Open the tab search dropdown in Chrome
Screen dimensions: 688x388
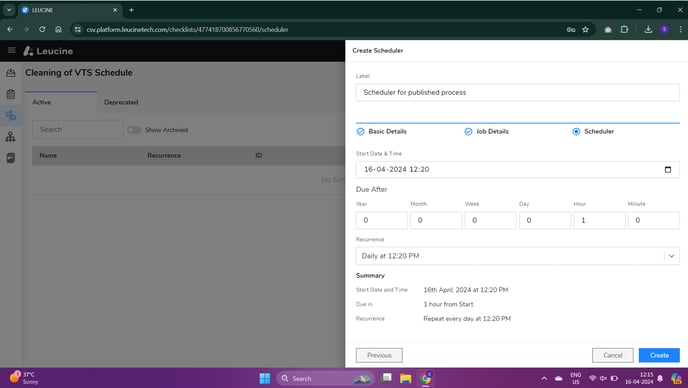pos(9,10)
